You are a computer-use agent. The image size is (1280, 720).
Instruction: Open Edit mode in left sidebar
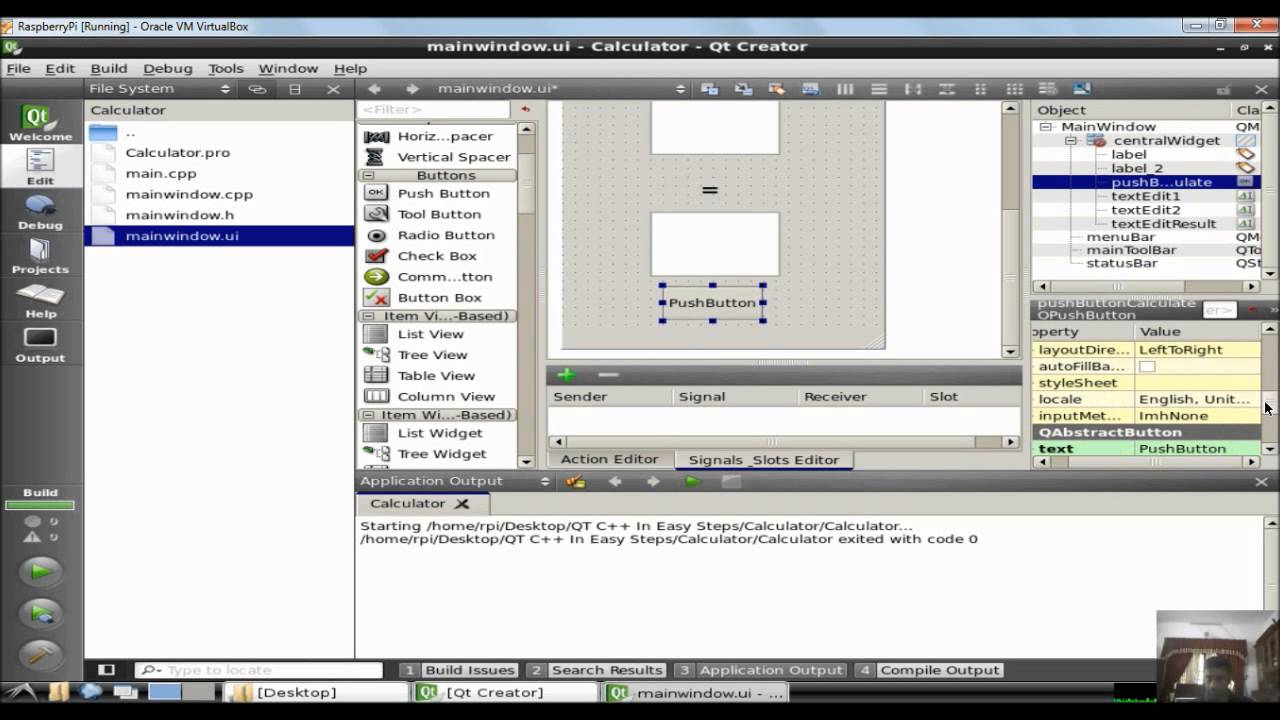[x=40, y=167]
